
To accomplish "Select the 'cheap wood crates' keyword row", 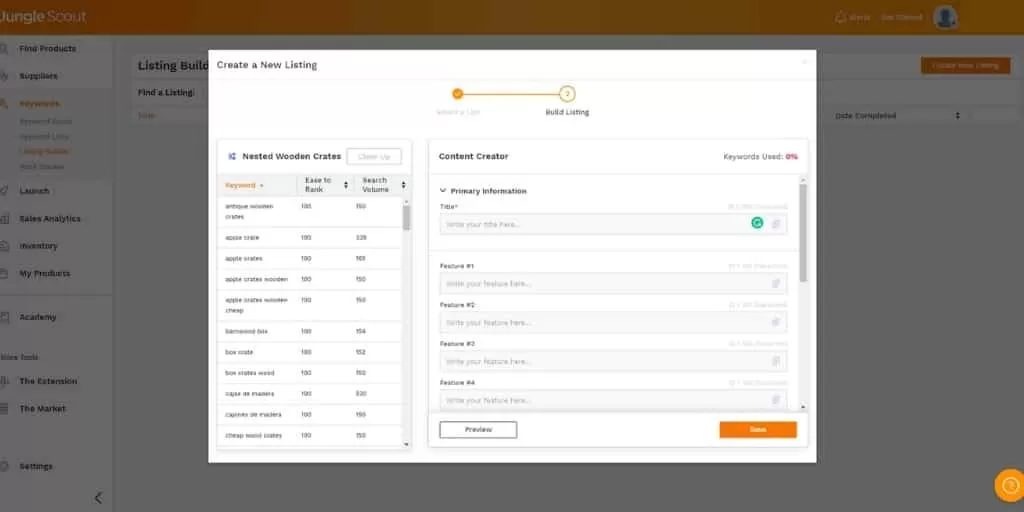I will click(x=310, y=436).
